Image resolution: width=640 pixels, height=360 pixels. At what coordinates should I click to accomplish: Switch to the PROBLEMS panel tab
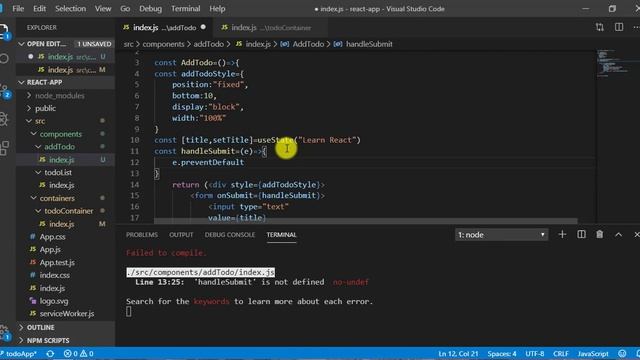(x=142, y=235)
